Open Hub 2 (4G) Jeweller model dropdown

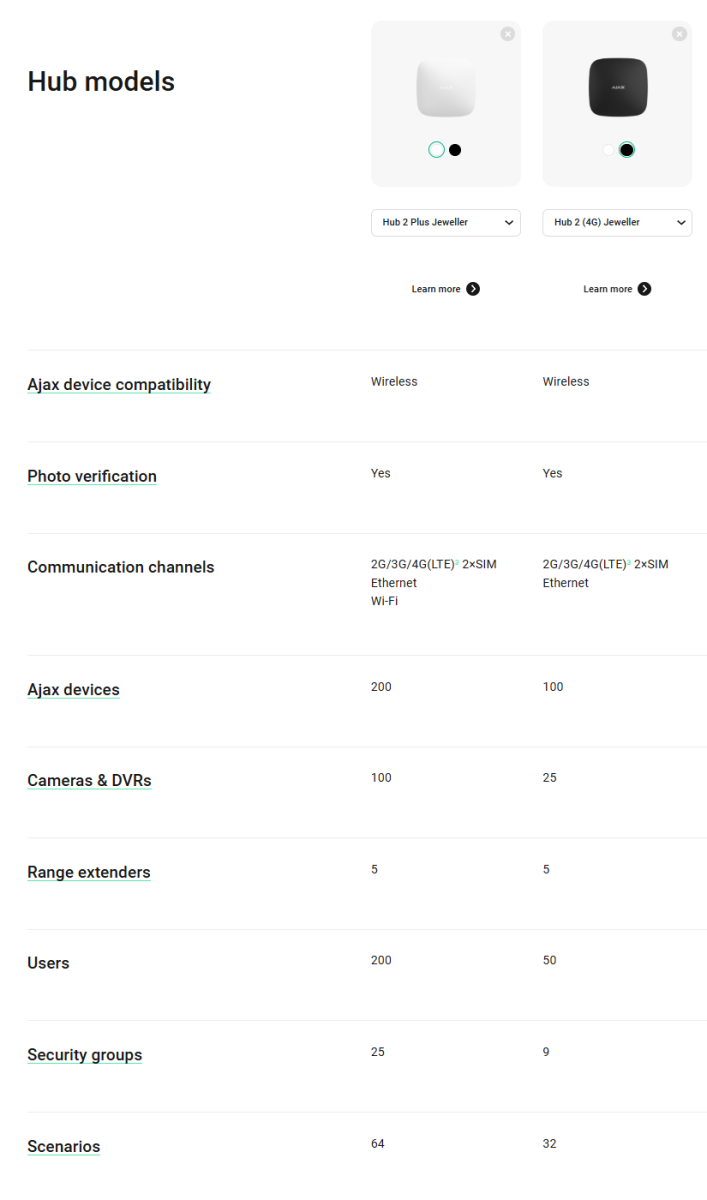[617, 222]
